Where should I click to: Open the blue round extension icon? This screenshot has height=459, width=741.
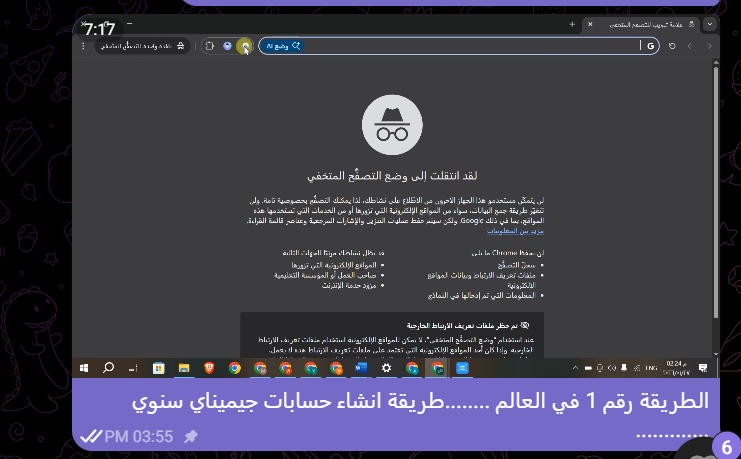(227, 46)
